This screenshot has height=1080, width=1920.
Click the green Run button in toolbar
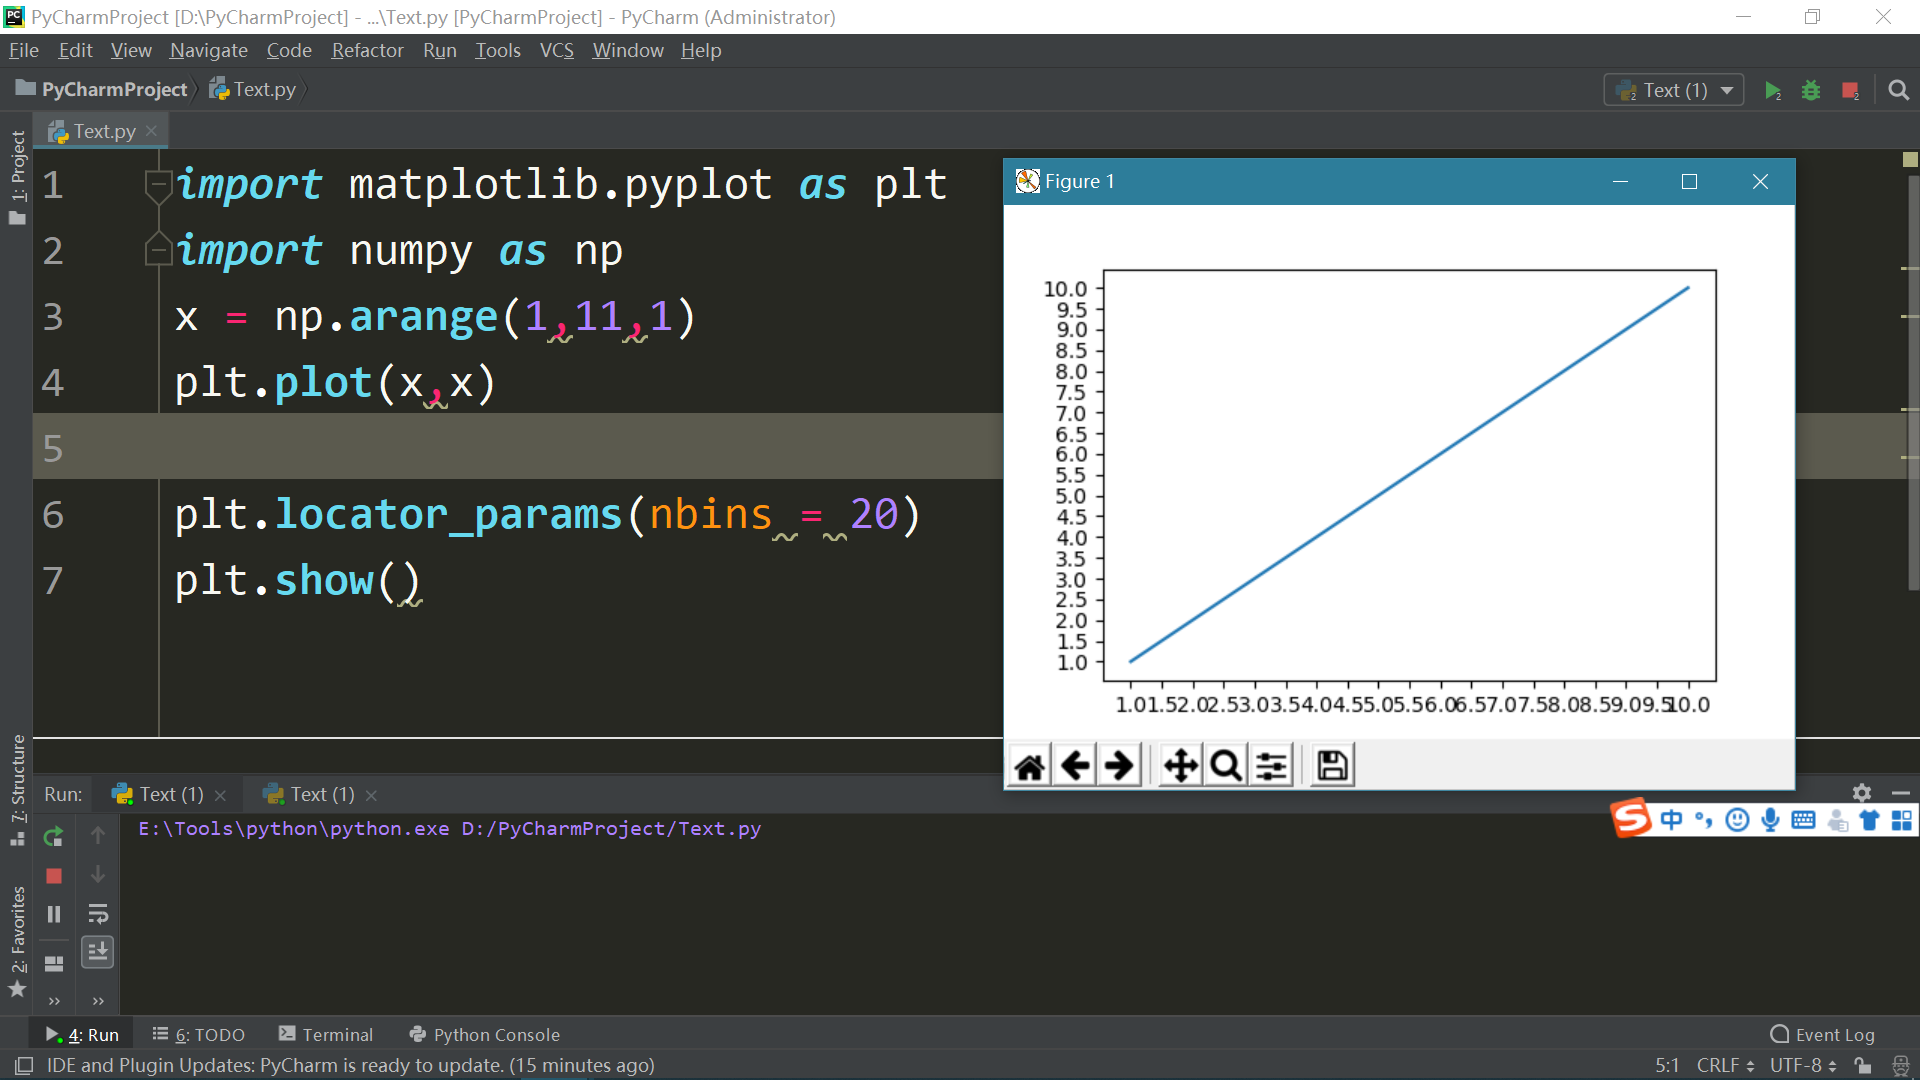click(x=1772, y=91)
